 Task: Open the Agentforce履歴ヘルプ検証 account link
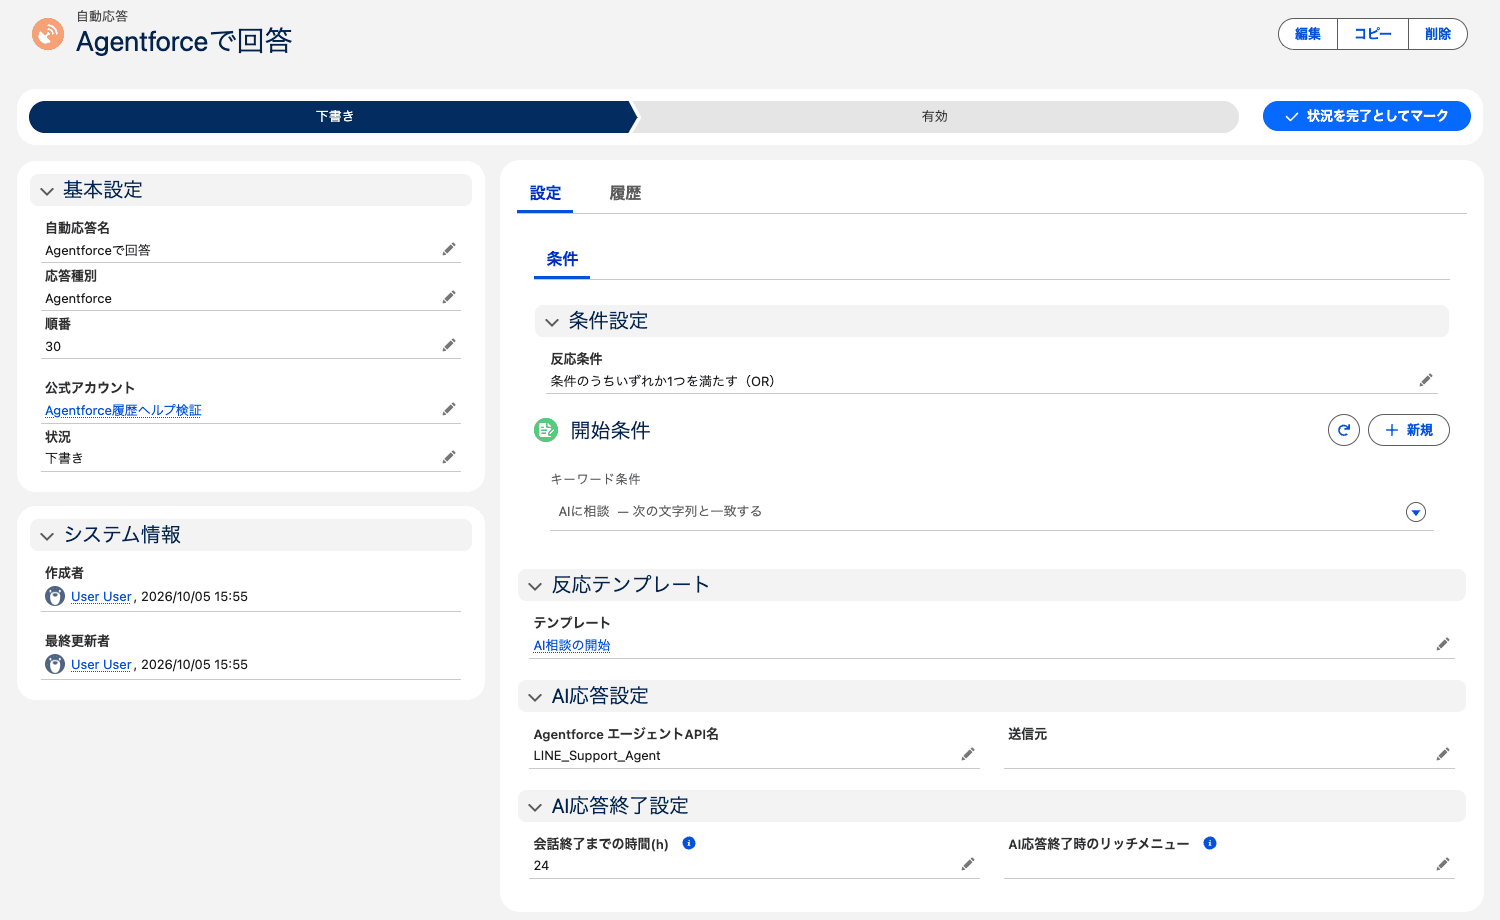123,410
